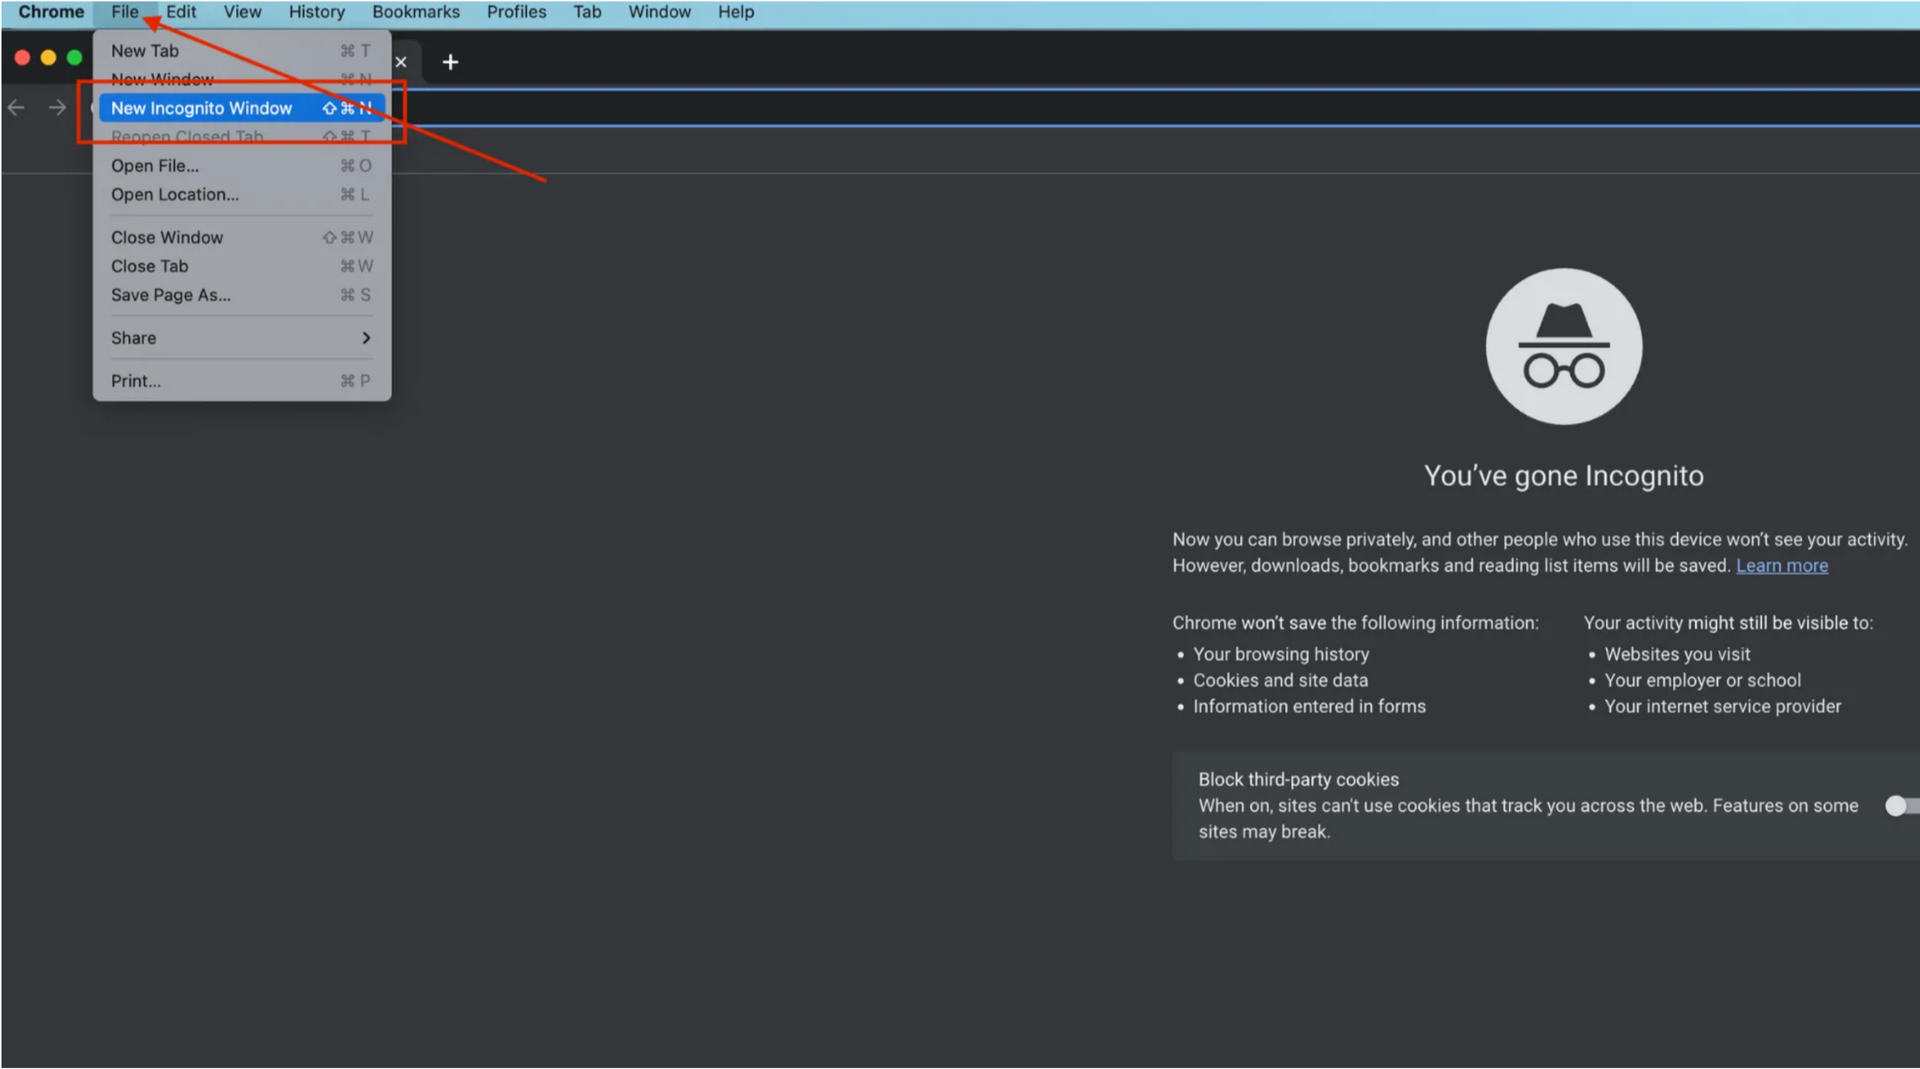Click the green fullscreen window button
Screen dimensions: 1920x1069
[x=74, y=58]
